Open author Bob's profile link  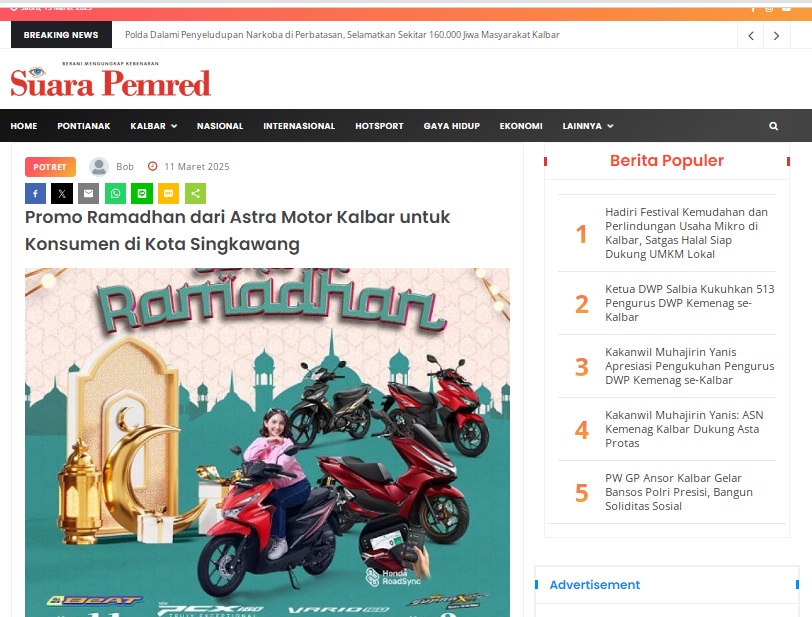click(x=125, y=167)
